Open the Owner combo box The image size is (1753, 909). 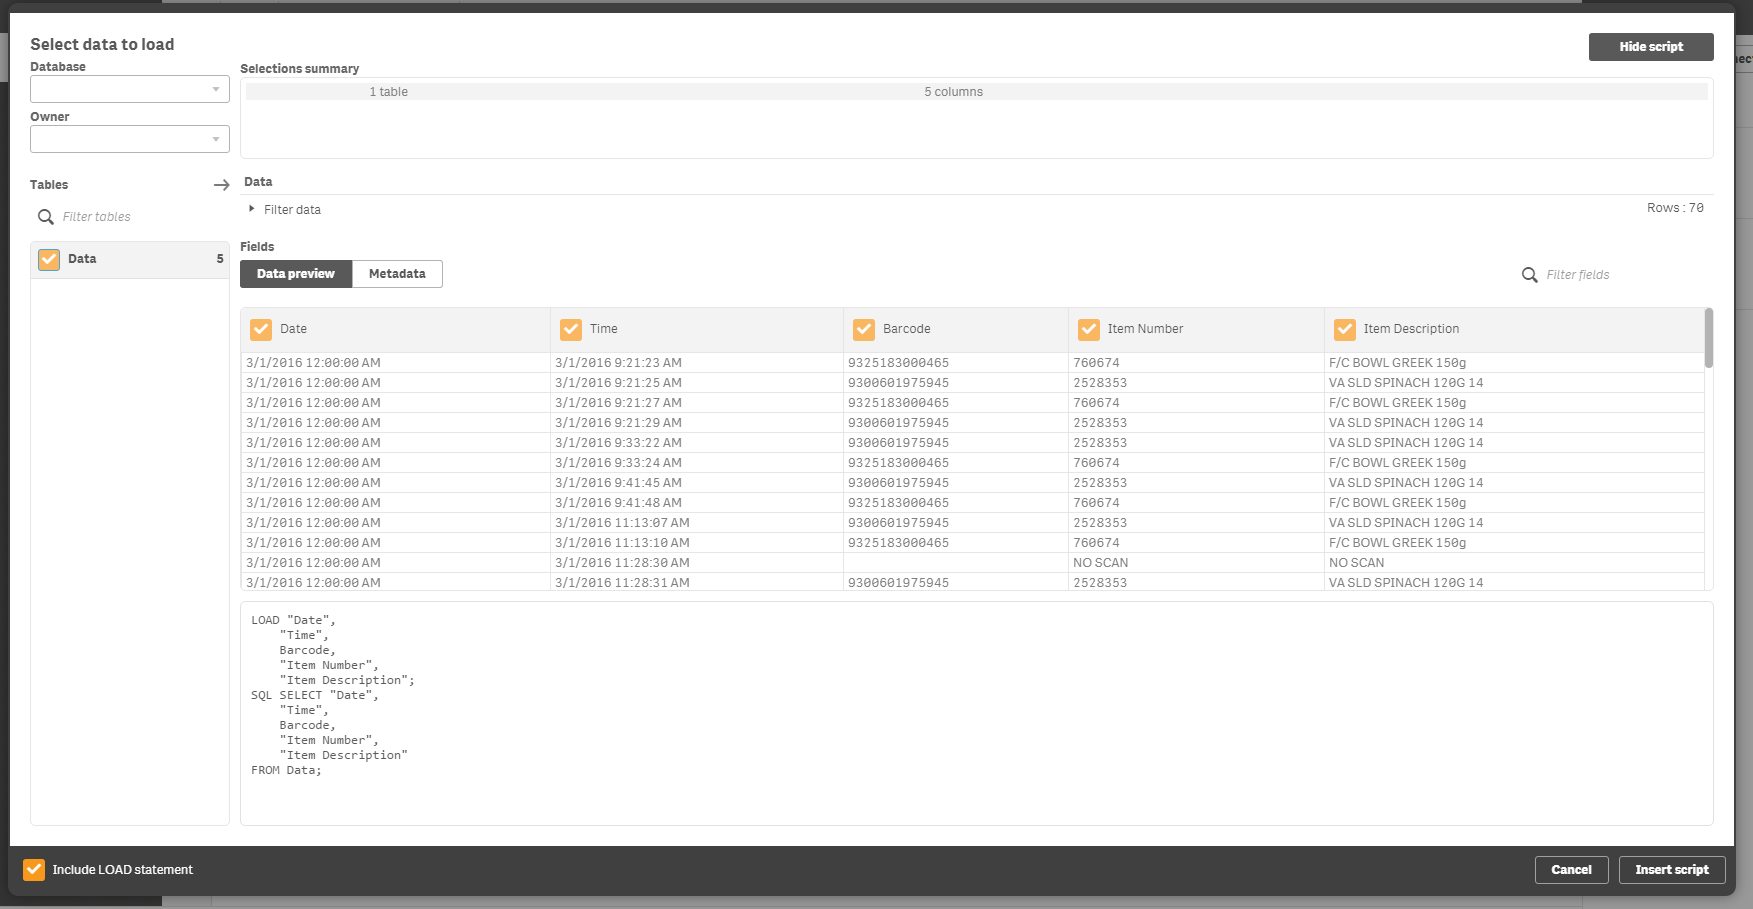tap(129, 139)
